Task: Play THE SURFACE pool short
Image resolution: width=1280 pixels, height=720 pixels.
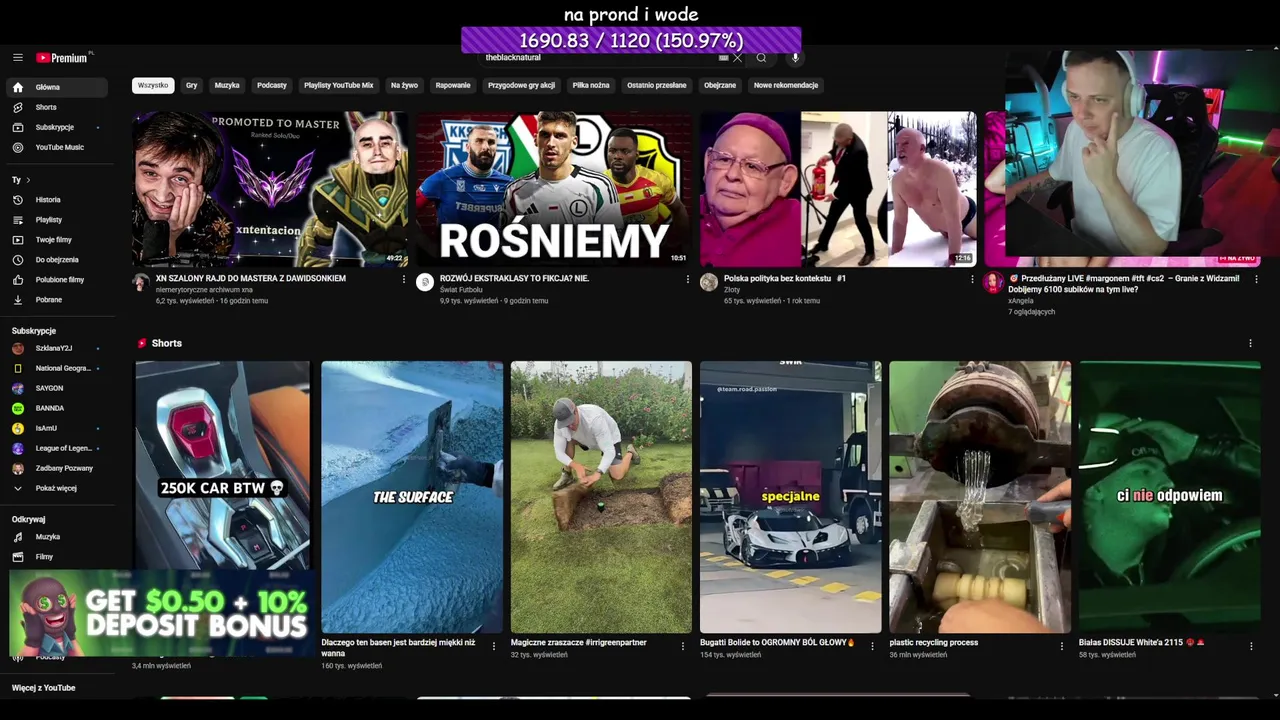Action: pyautogui.click(x=412, y=497)
